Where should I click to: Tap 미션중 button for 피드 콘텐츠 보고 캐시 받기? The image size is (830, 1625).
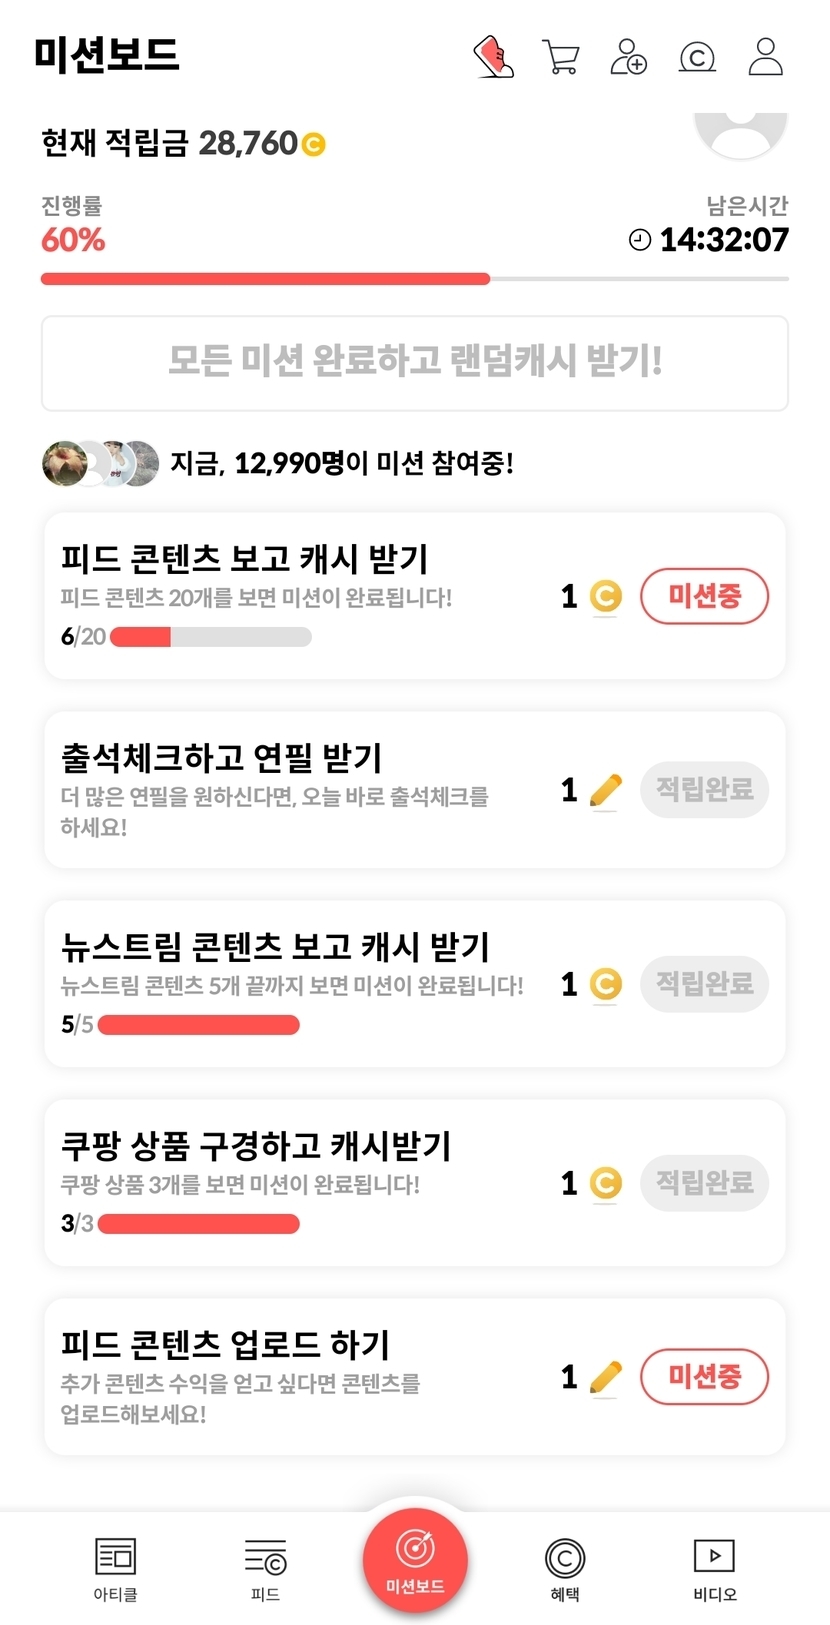coord(704,596)
